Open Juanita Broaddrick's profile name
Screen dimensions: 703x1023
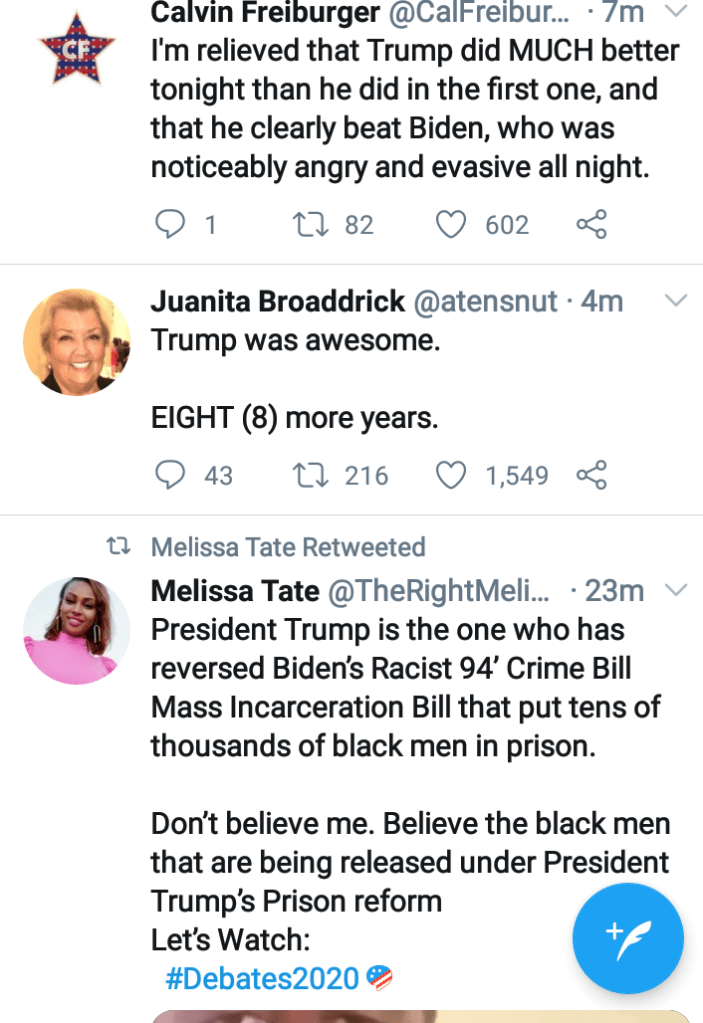pos(278,301)
